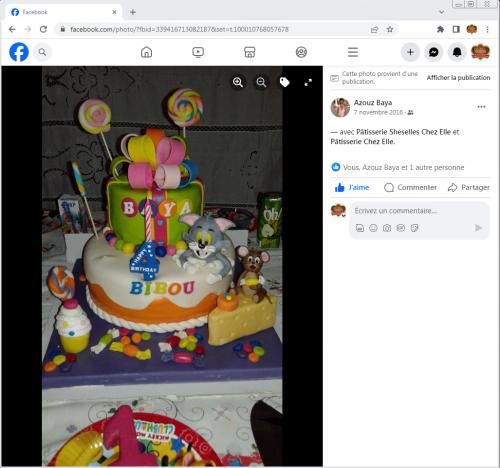This screenshot has width=500, height=468.
Task: Click the Commenter button
Action: (410, 187)
